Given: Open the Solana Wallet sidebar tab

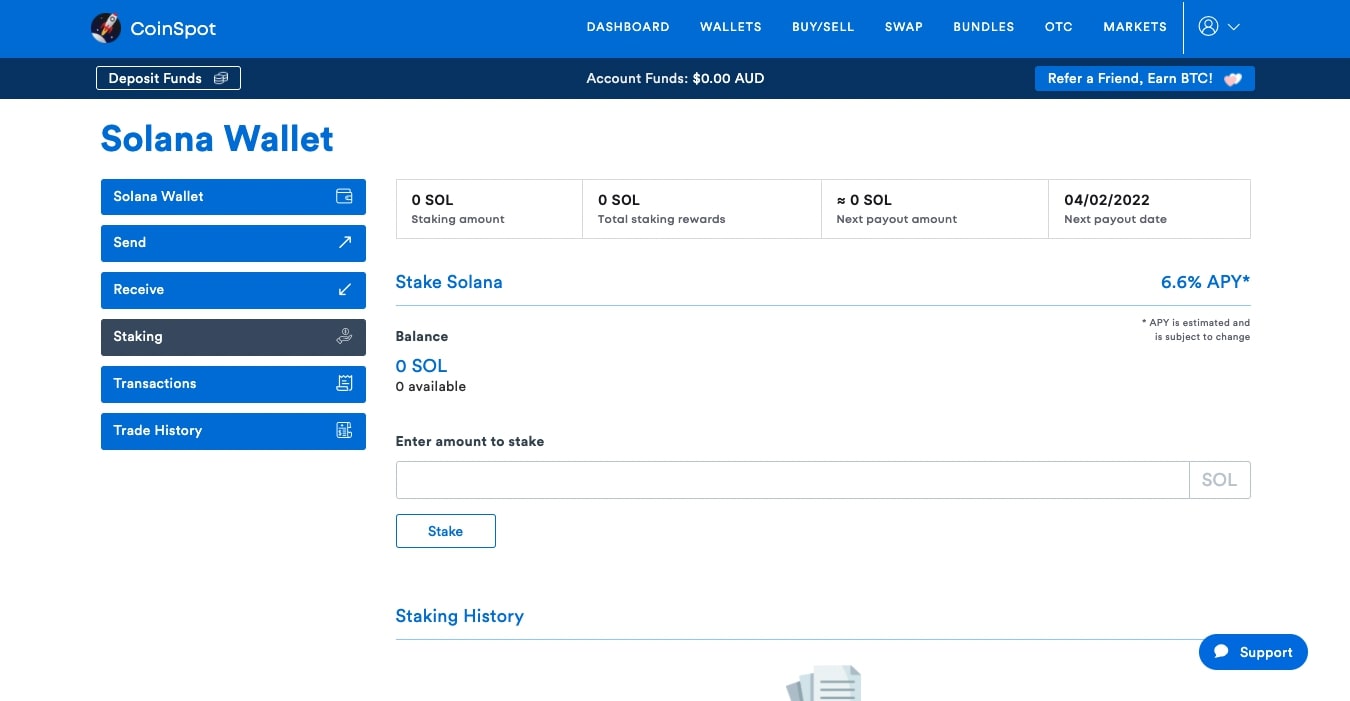Looking at the screenshot, I should (x=233, y=197).
